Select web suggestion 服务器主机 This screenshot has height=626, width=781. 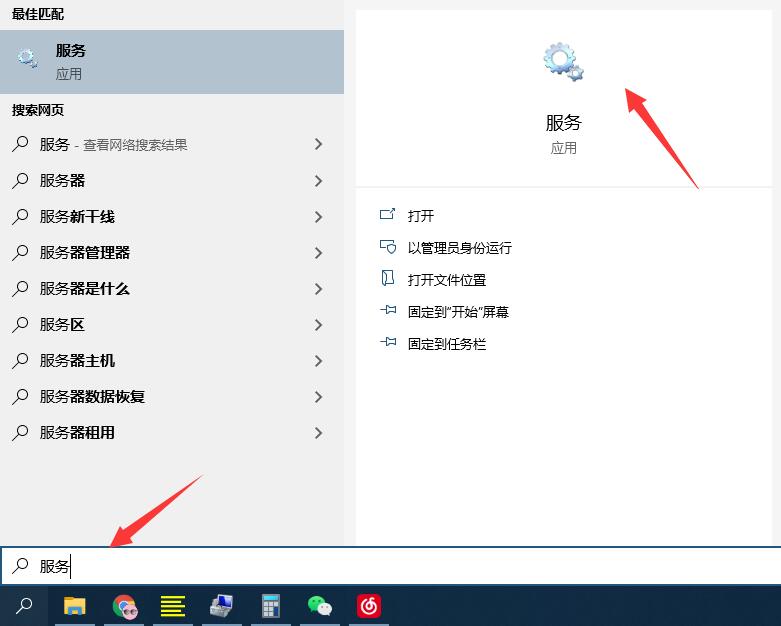click(172, 361)
